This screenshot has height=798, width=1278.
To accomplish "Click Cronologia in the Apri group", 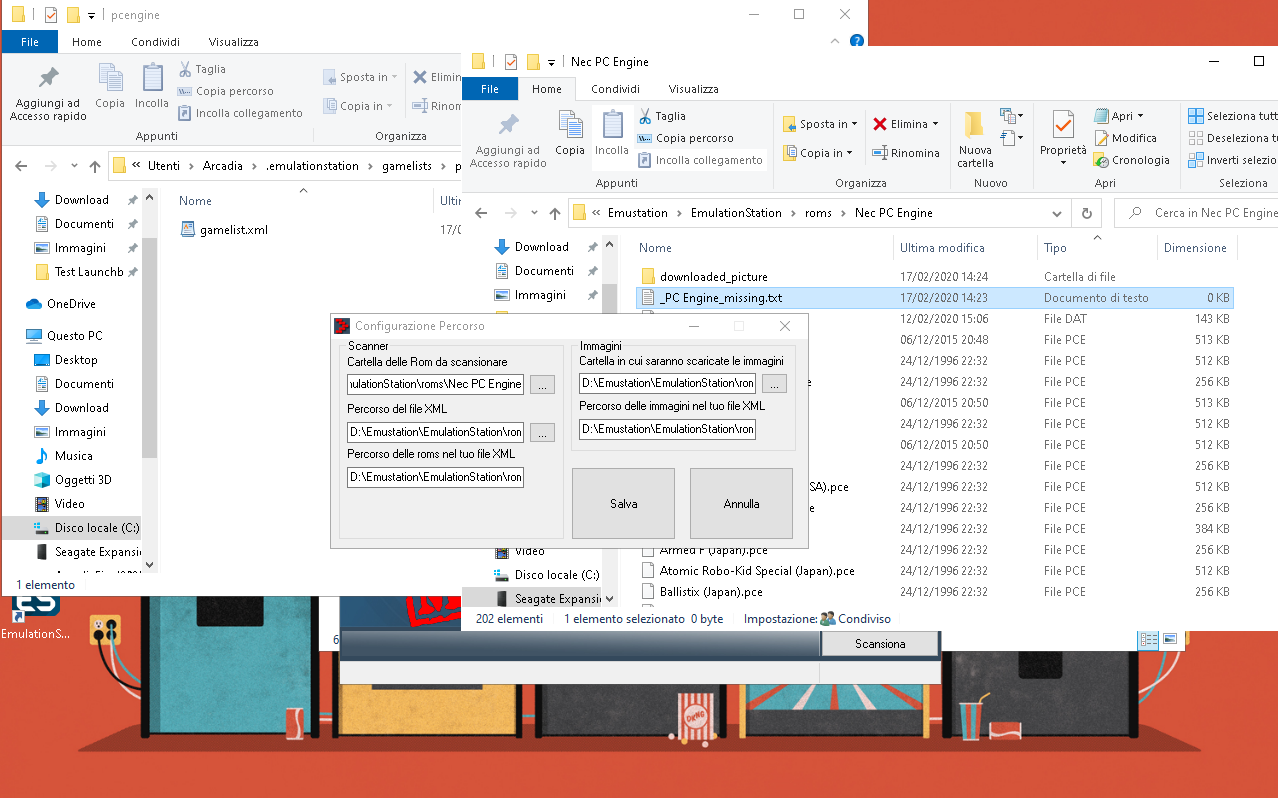I will [x=1132, y=160].
